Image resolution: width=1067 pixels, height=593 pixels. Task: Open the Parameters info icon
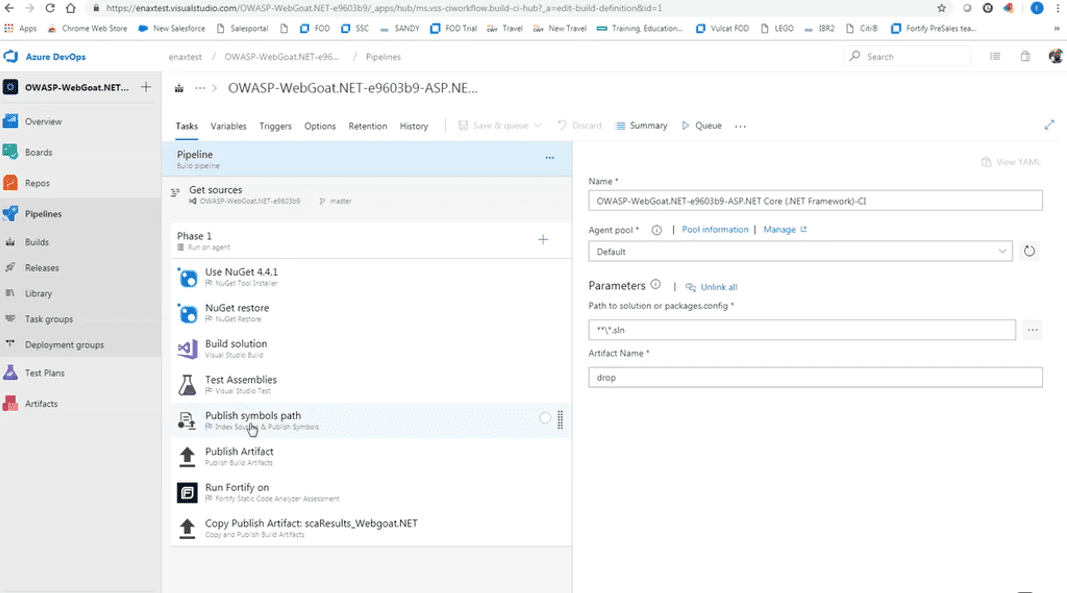click(x=655, y=285)
